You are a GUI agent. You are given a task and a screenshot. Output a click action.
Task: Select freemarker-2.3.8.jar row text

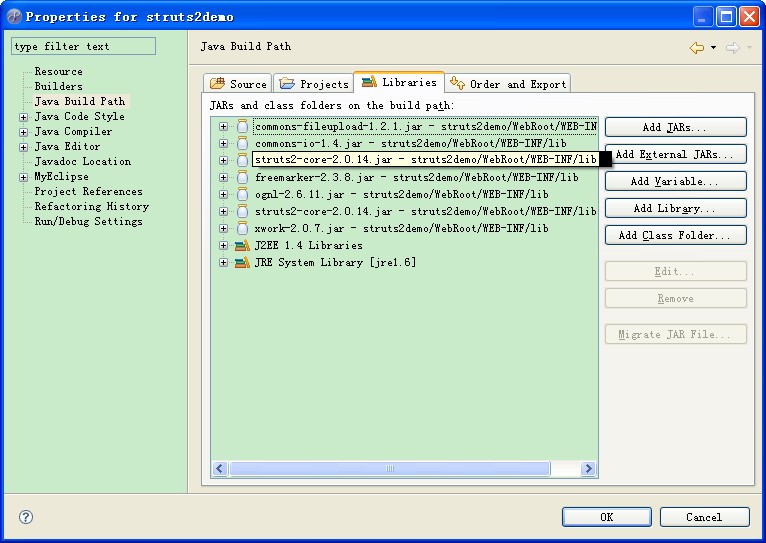[416, 177]
